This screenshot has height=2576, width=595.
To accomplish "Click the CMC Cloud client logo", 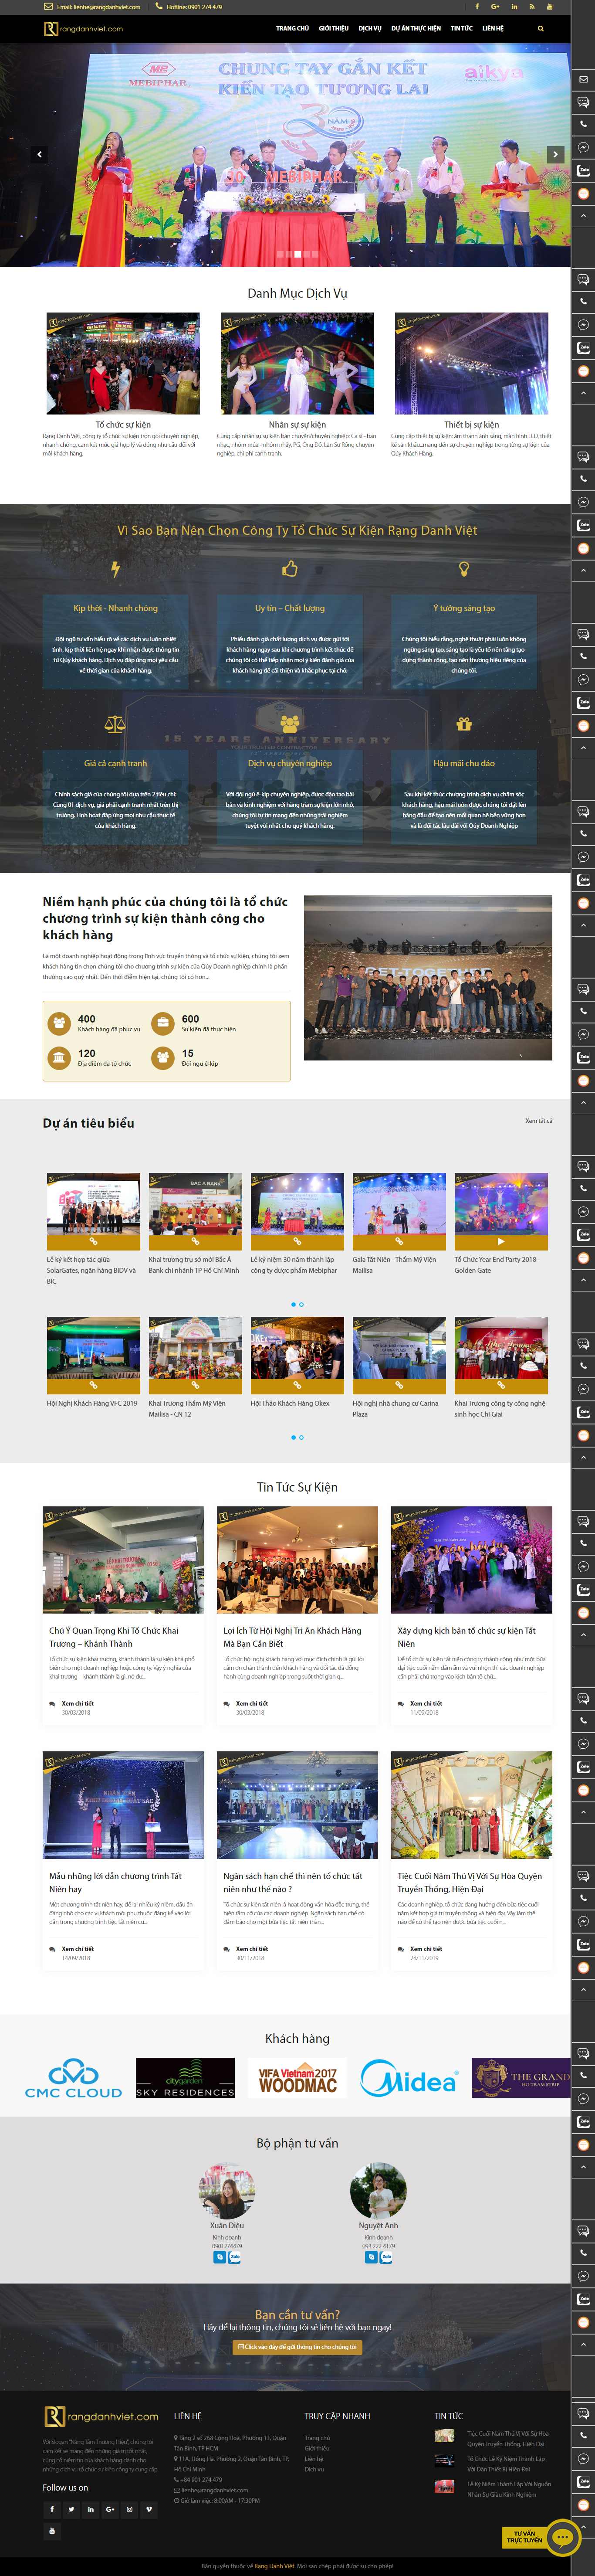I will point(73,2078).
